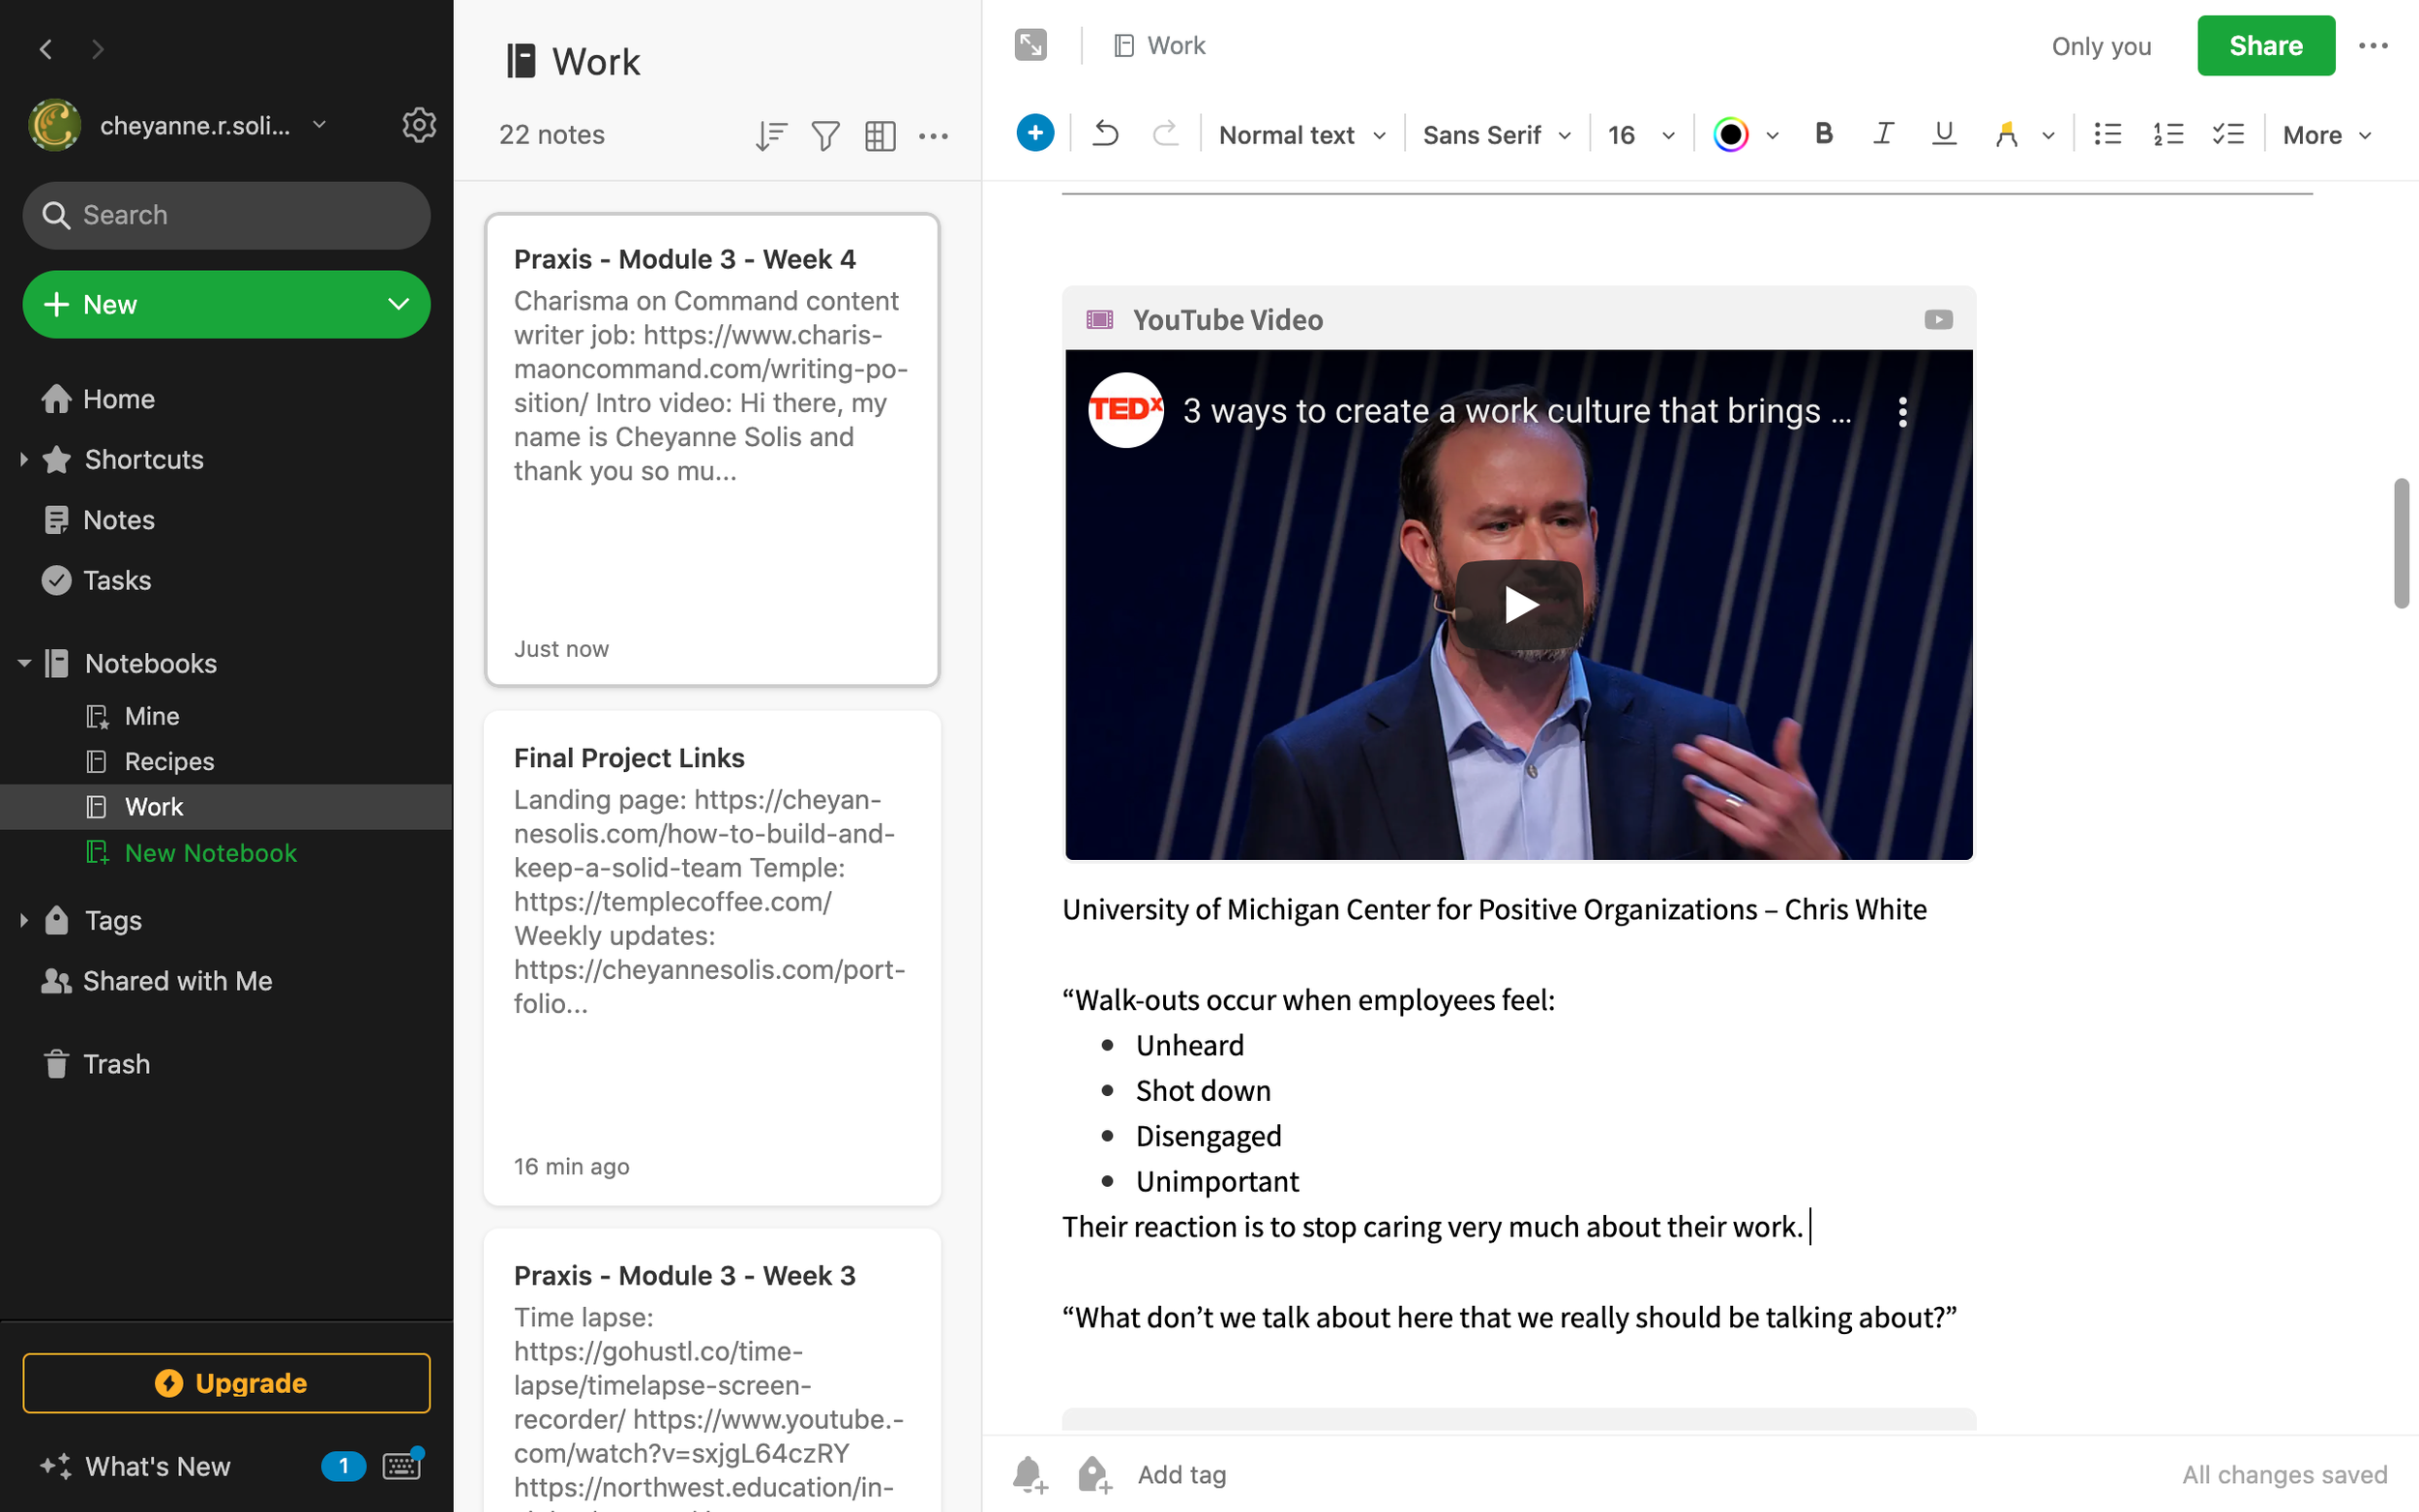Open note actions ellipsis menu
Screen dimensions: 2419x1512
(2373, 46)
